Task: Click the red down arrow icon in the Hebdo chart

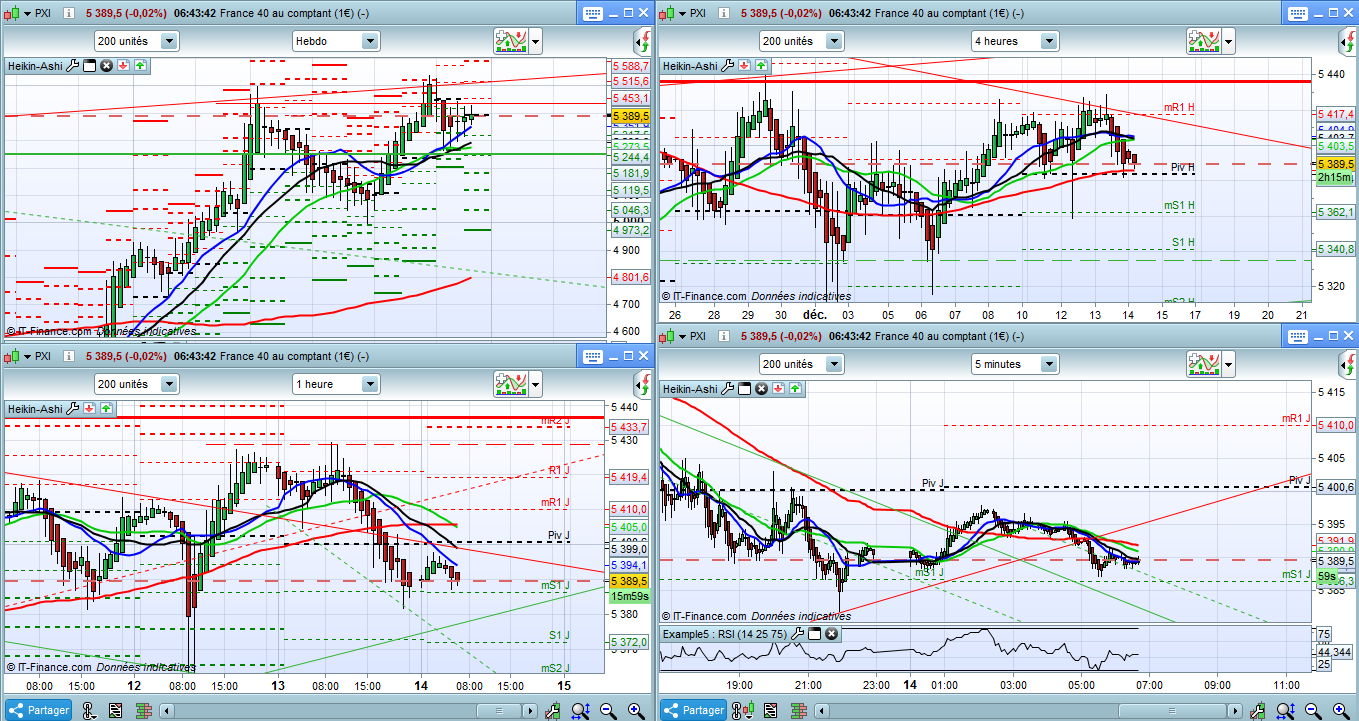Action: click(x=123, y=66)
